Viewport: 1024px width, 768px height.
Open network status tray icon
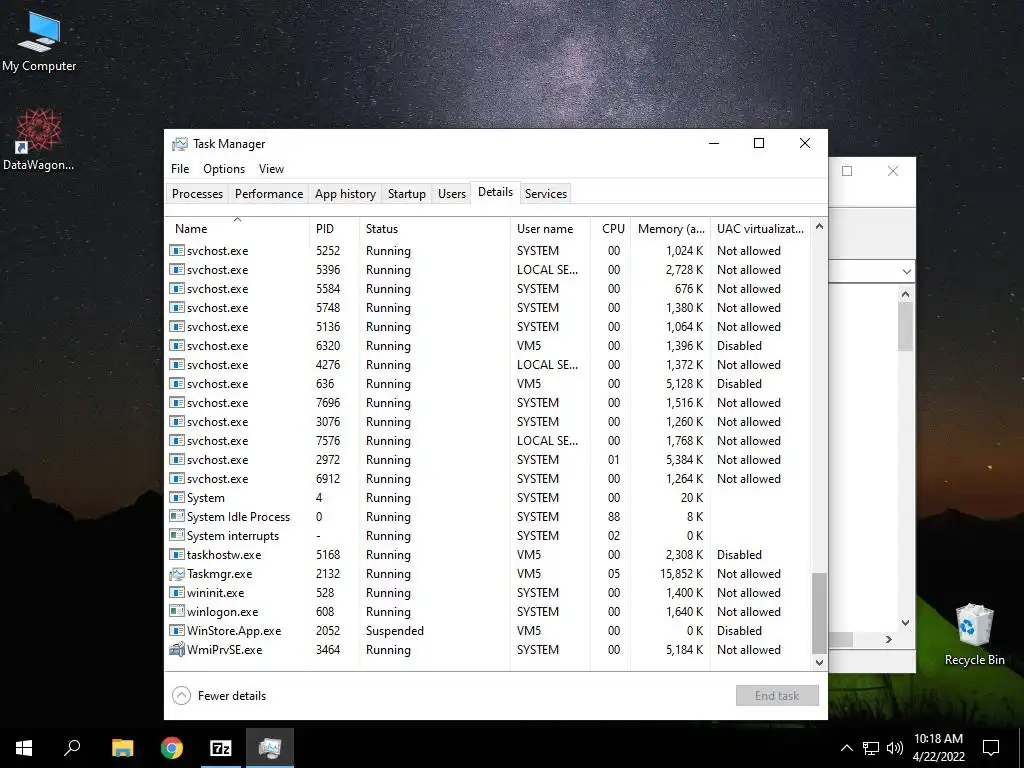(871, 748)
